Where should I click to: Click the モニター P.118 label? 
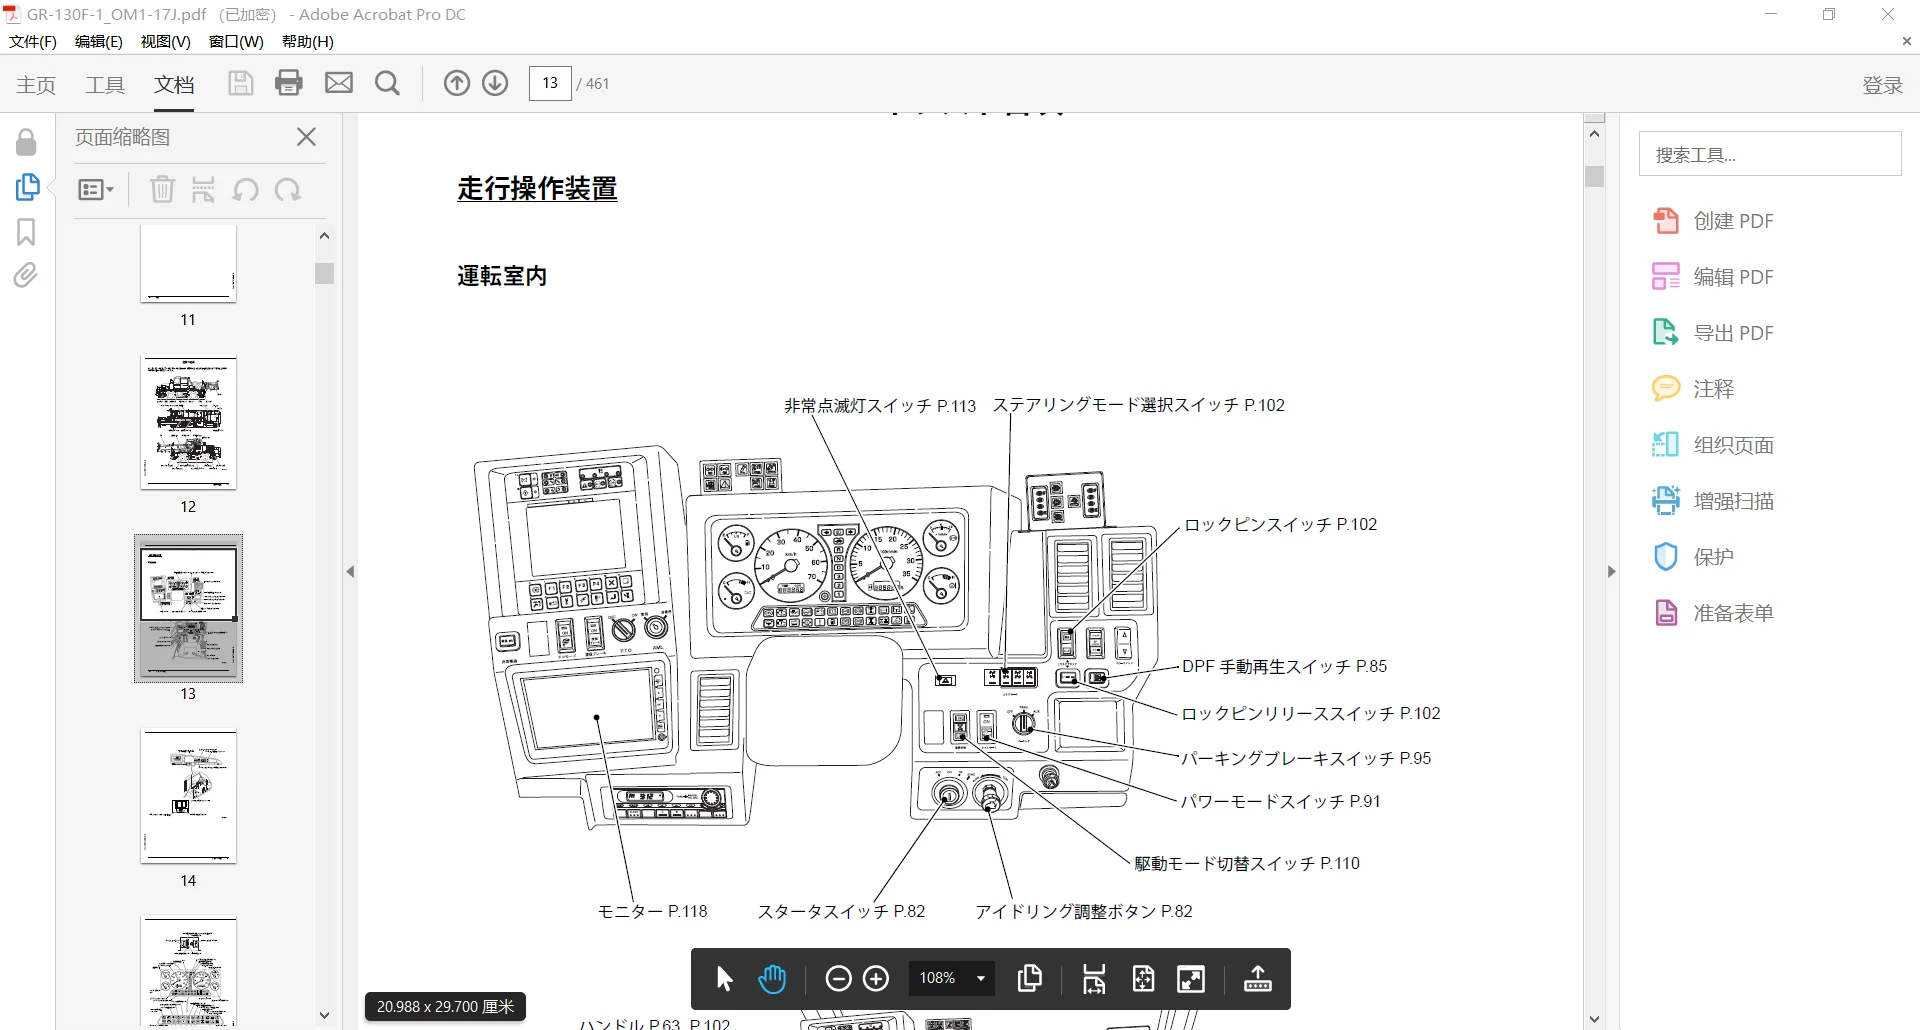tap(652, 911)
